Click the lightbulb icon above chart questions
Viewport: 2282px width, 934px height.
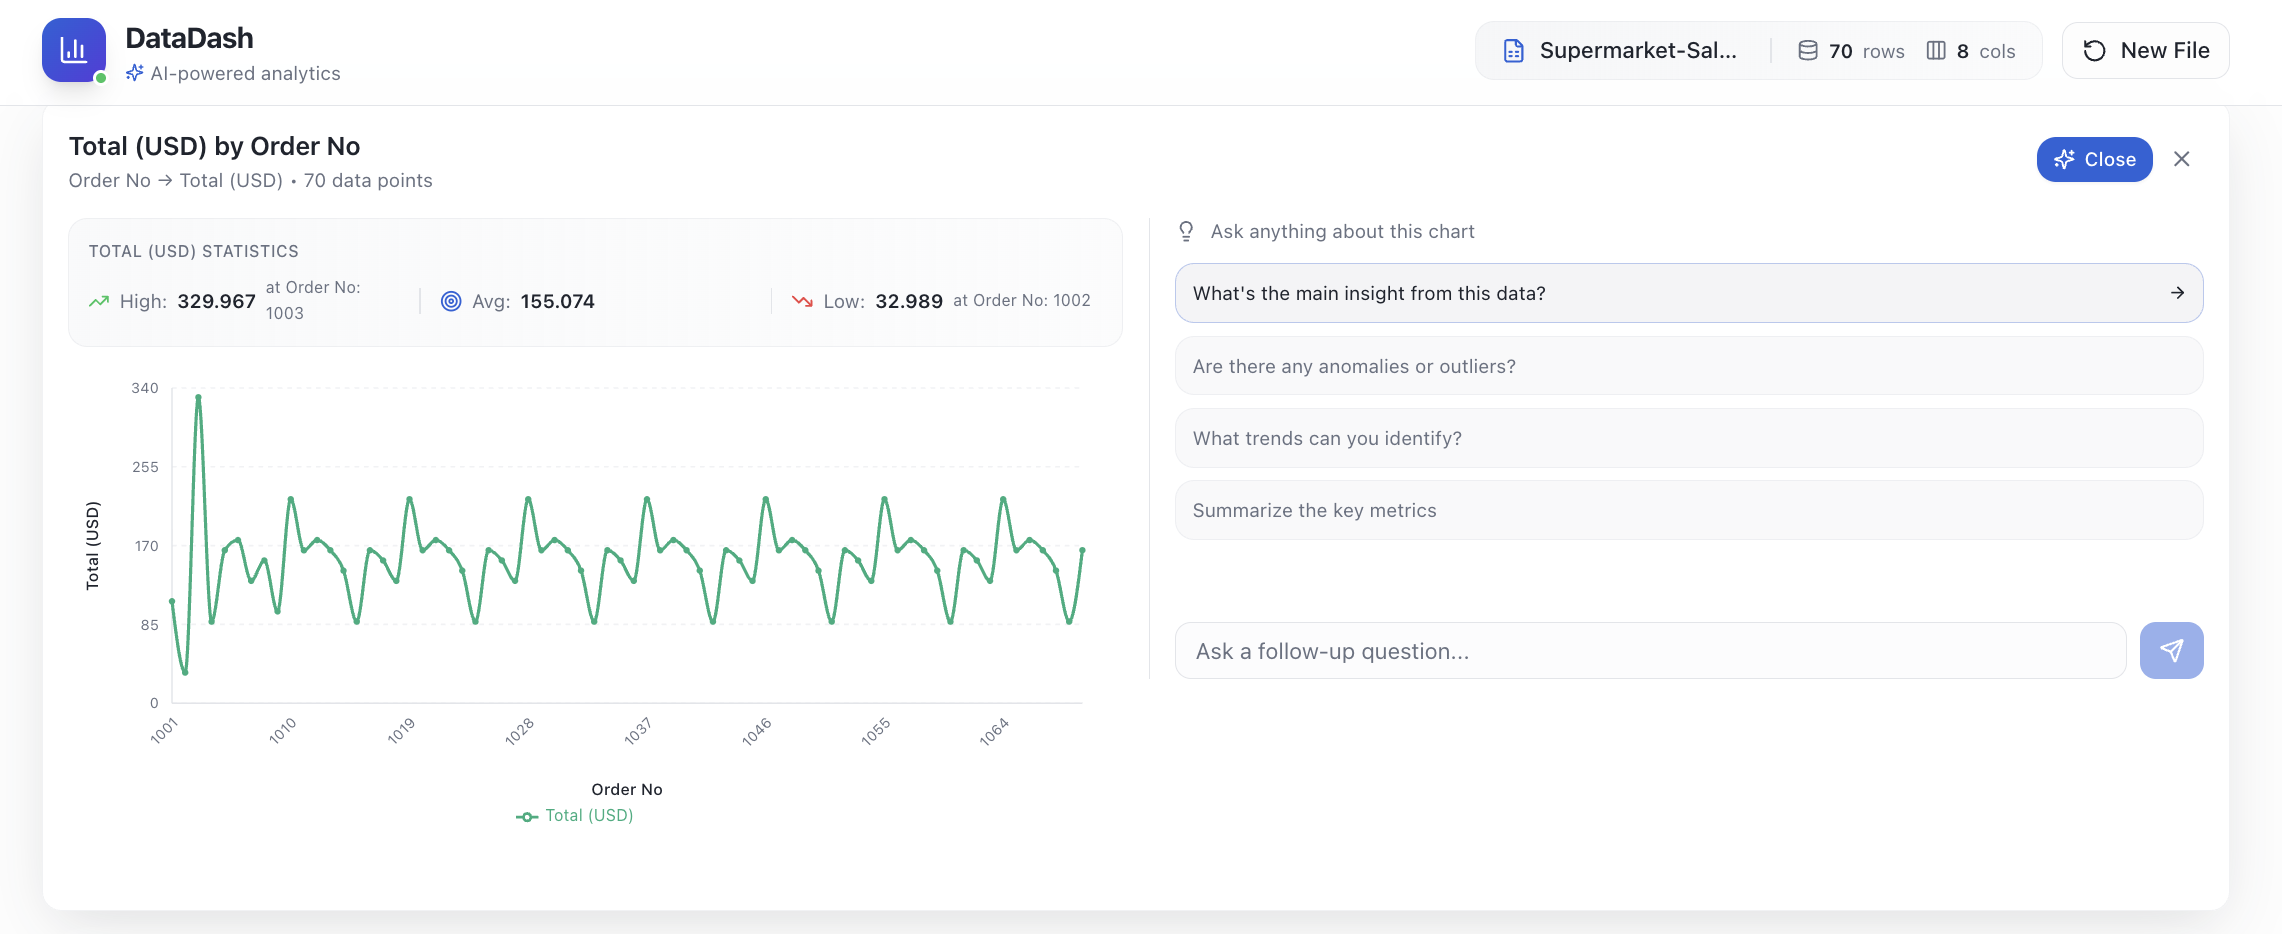point(1187,230)
